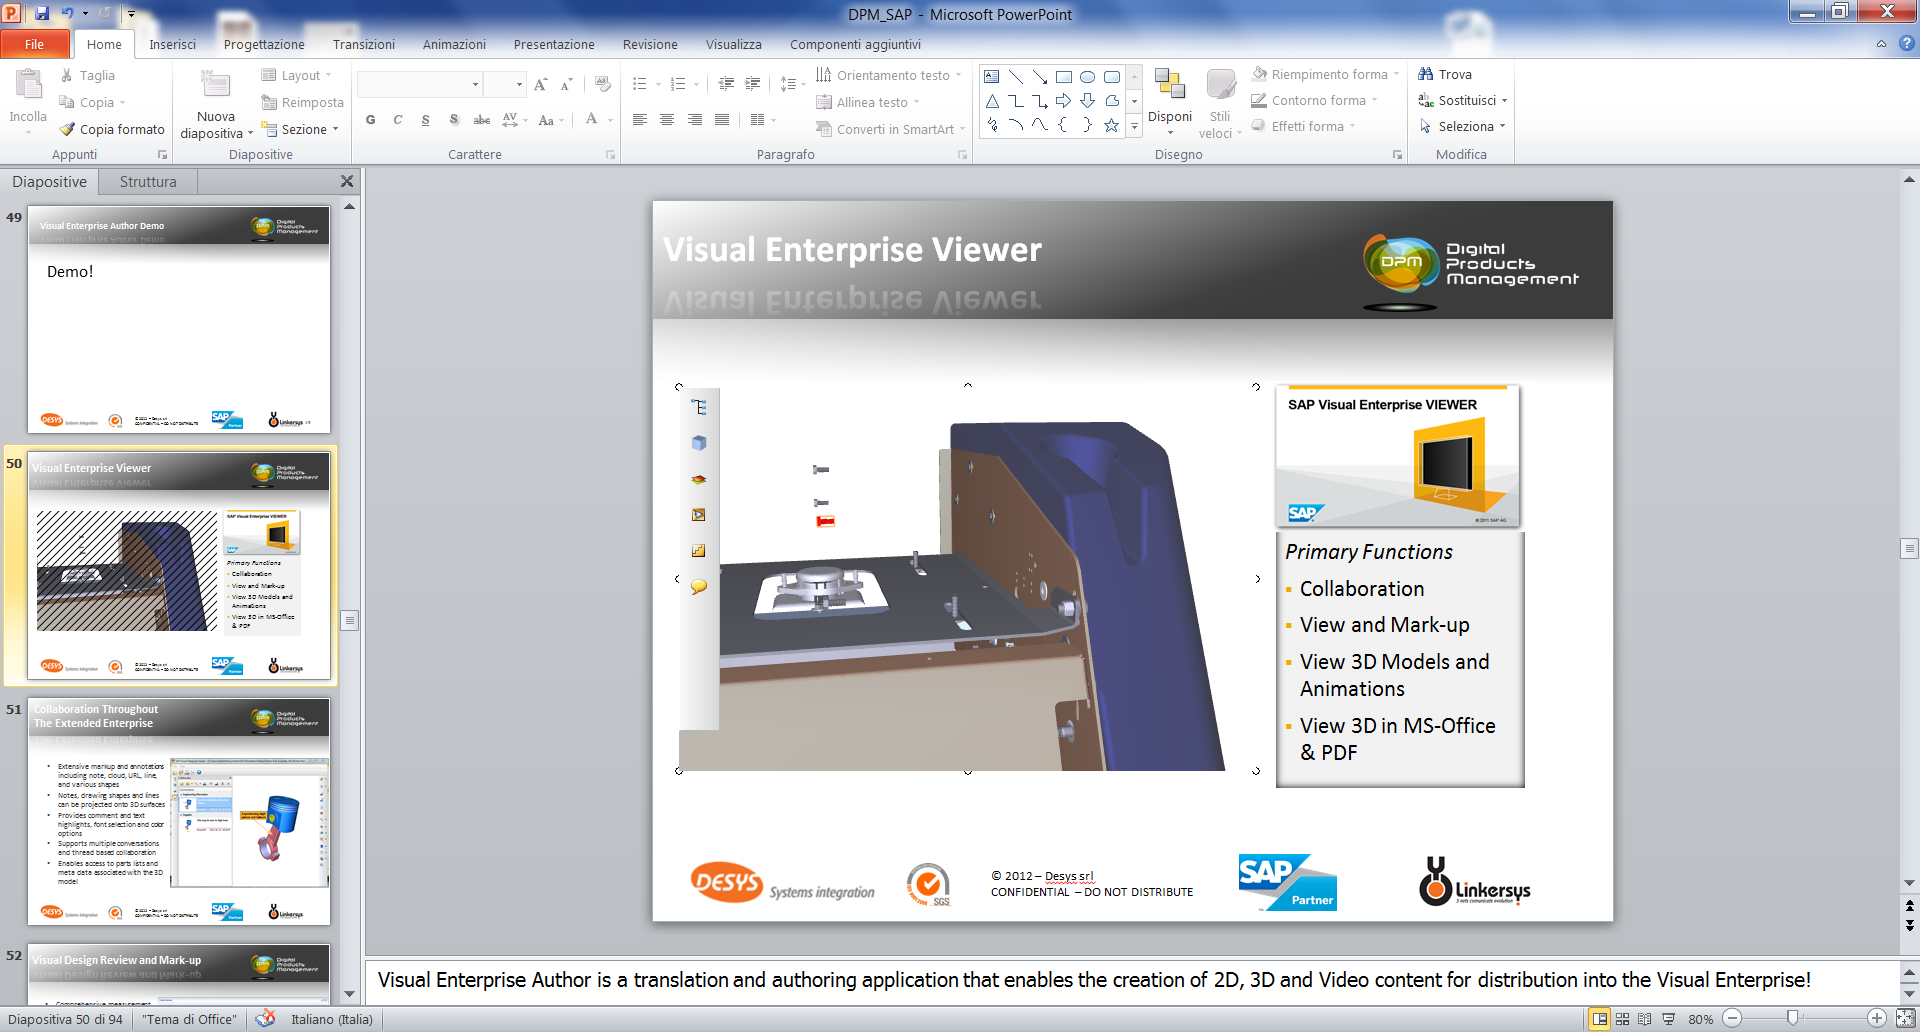Toggle bold G formatting
Screen dimensions: 1920x1032
click(371, 120)
